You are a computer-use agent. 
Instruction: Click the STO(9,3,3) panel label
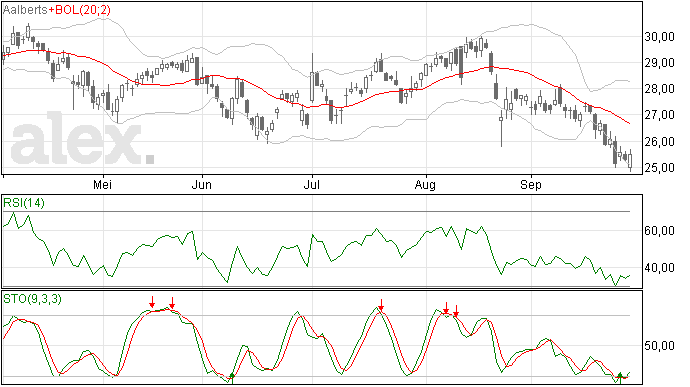[x=32, y=299]
